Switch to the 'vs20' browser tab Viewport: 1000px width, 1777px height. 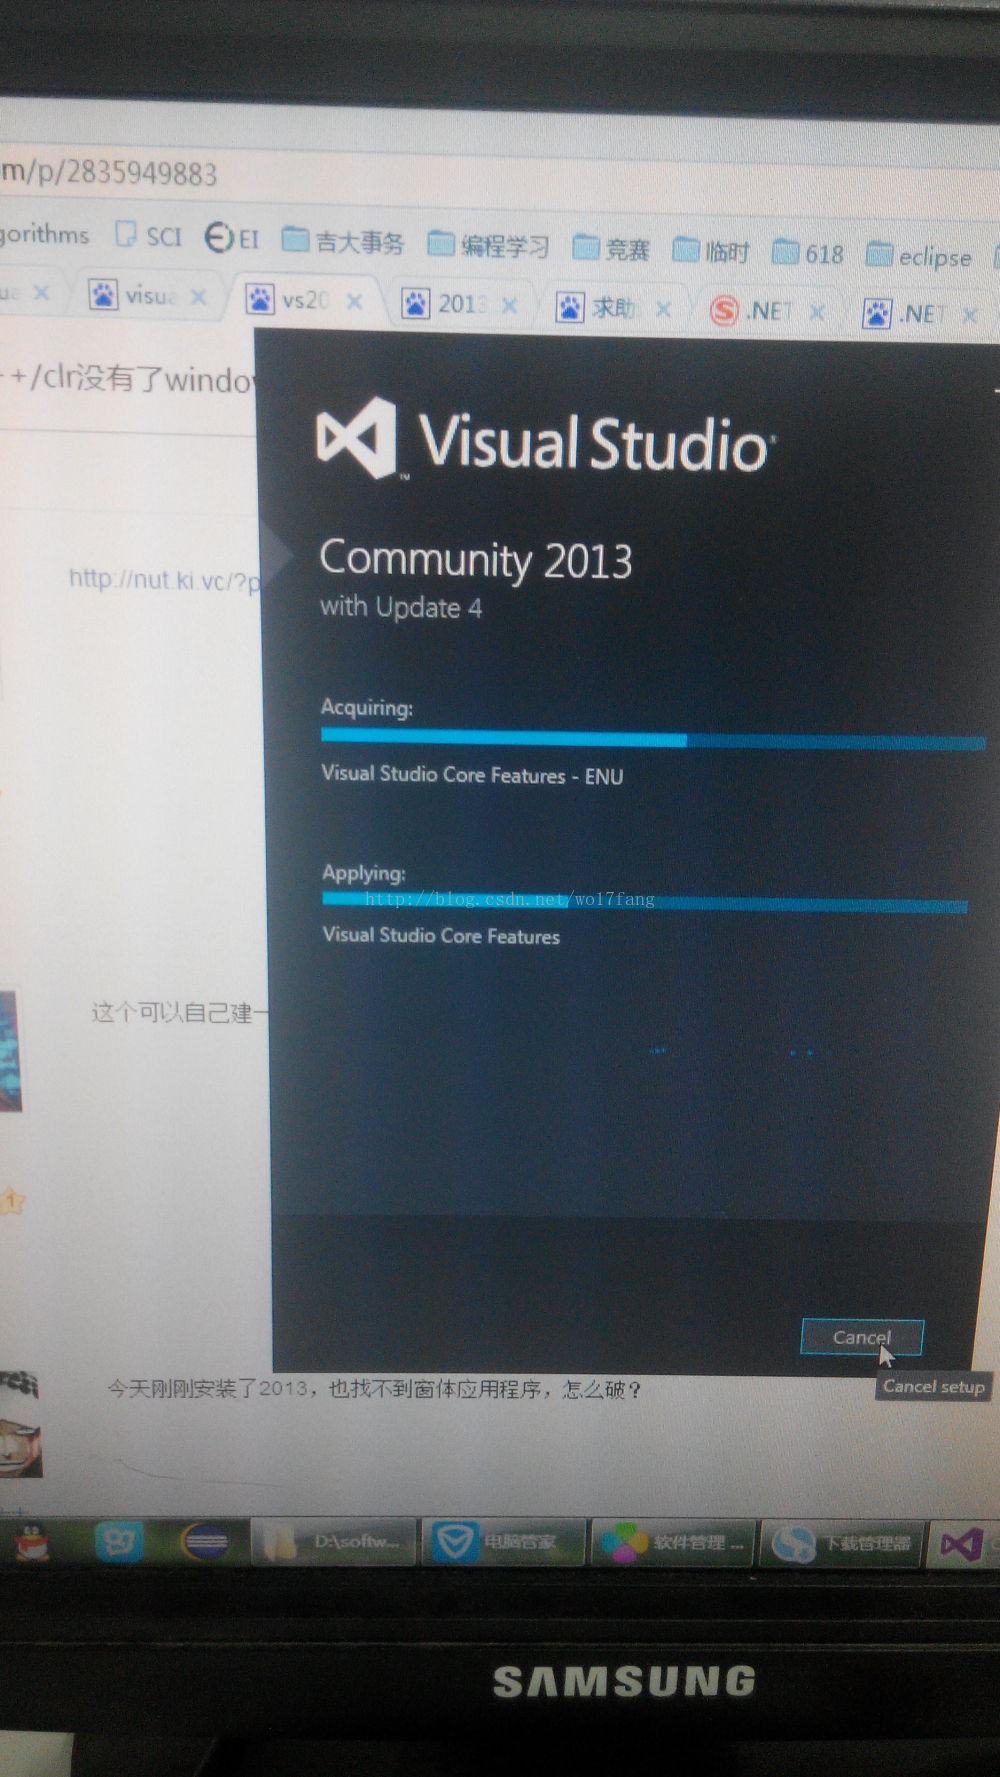(x=304, y=300)
